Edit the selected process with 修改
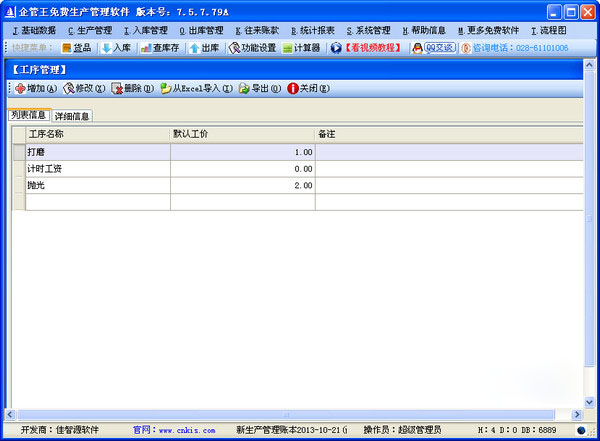The width and height of the screenshot is (600, 441). point(84,88)
